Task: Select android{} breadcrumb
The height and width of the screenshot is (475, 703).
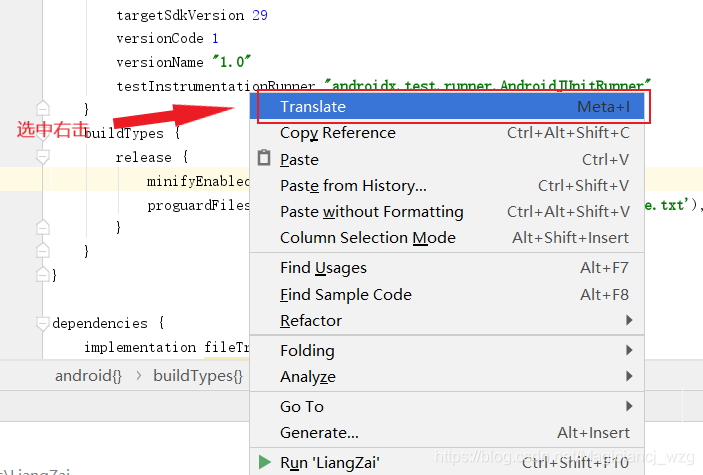Action: pyautogui.click(x=88, y=376)
